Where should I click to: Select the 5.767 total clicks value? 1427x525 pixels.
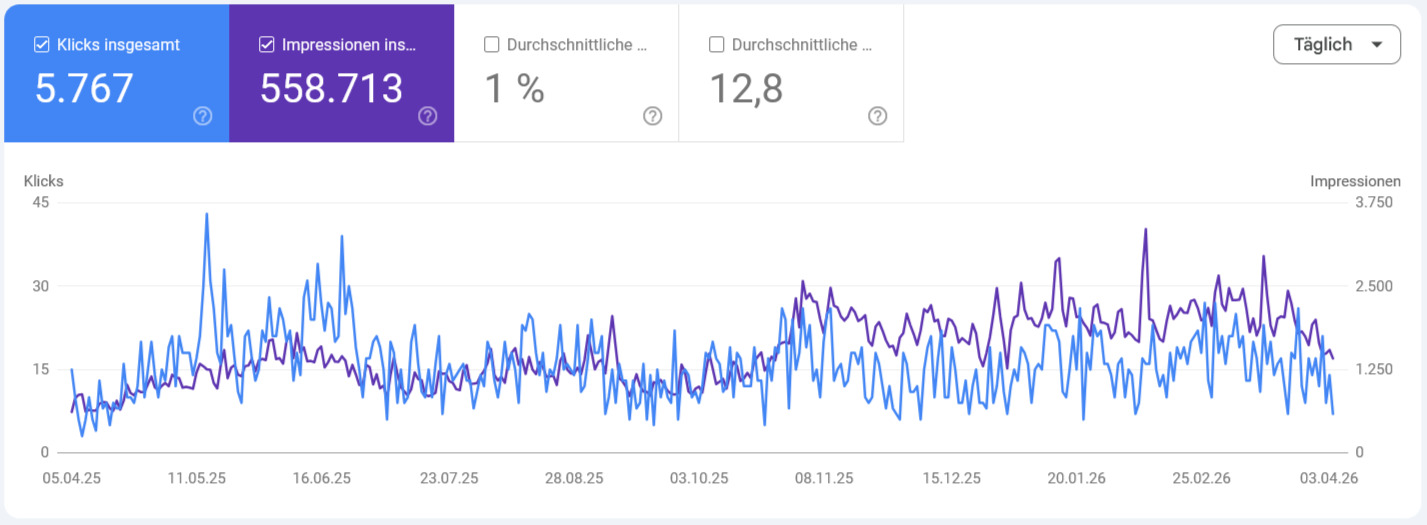tap(84, 89)
